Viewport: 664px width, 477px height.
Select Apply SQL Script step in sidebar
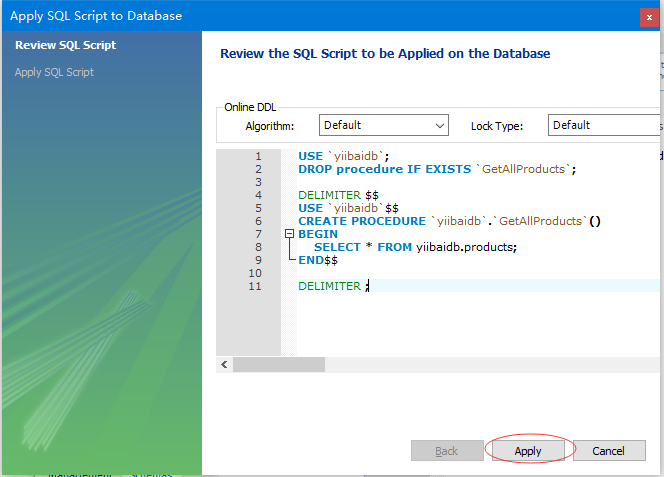(x=54, y=72)
